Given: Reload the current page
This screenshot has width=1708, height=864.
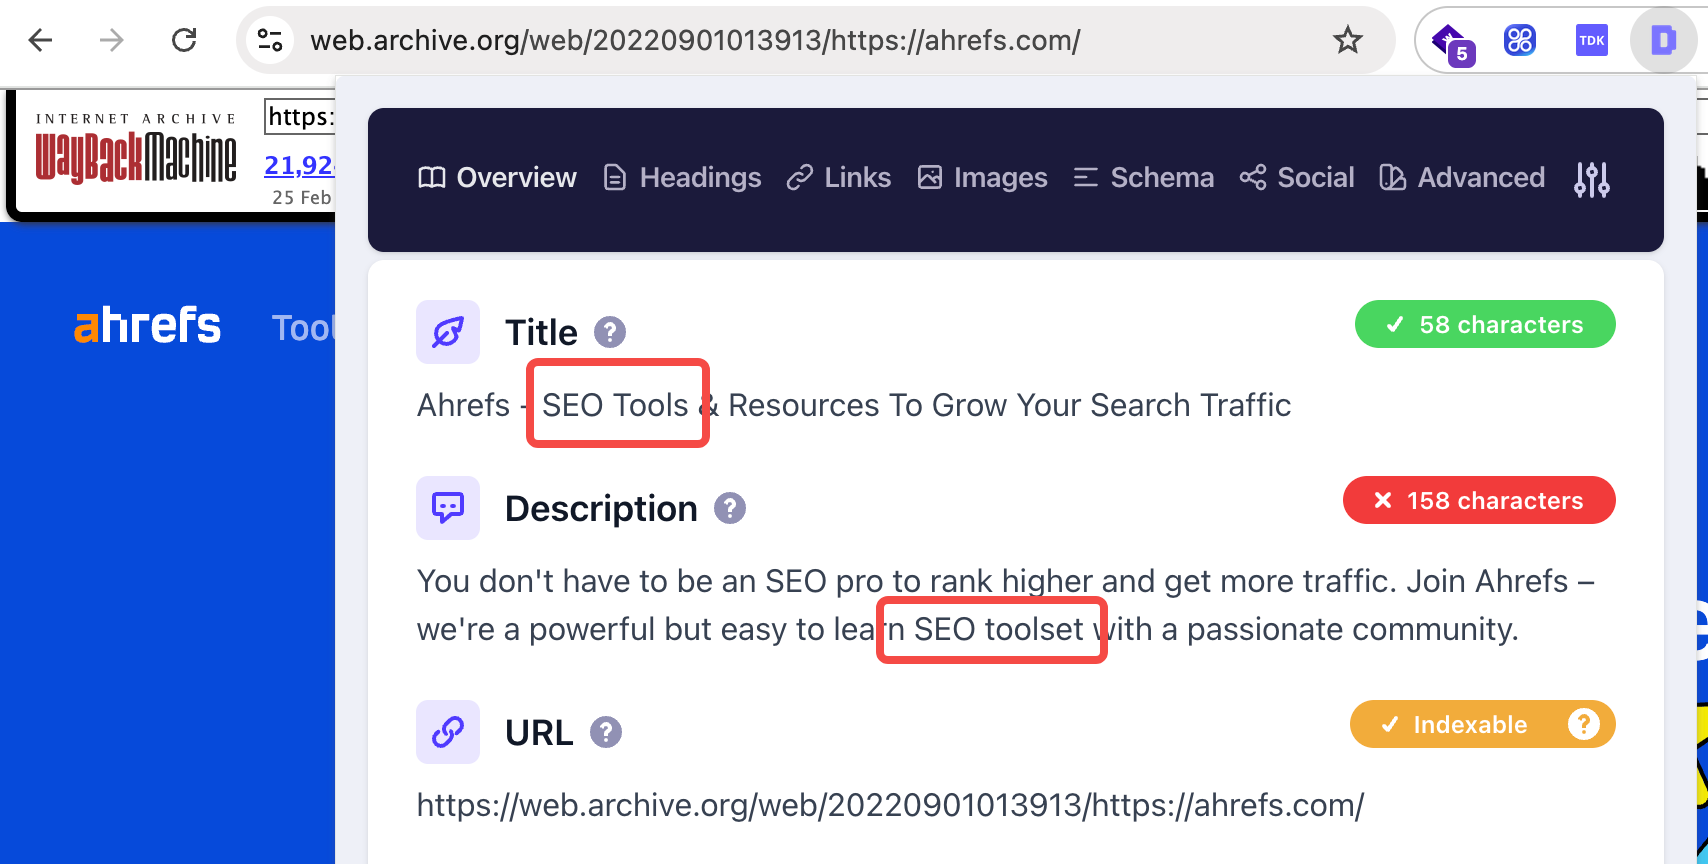Looking at the screenshot, I should 184,40.
